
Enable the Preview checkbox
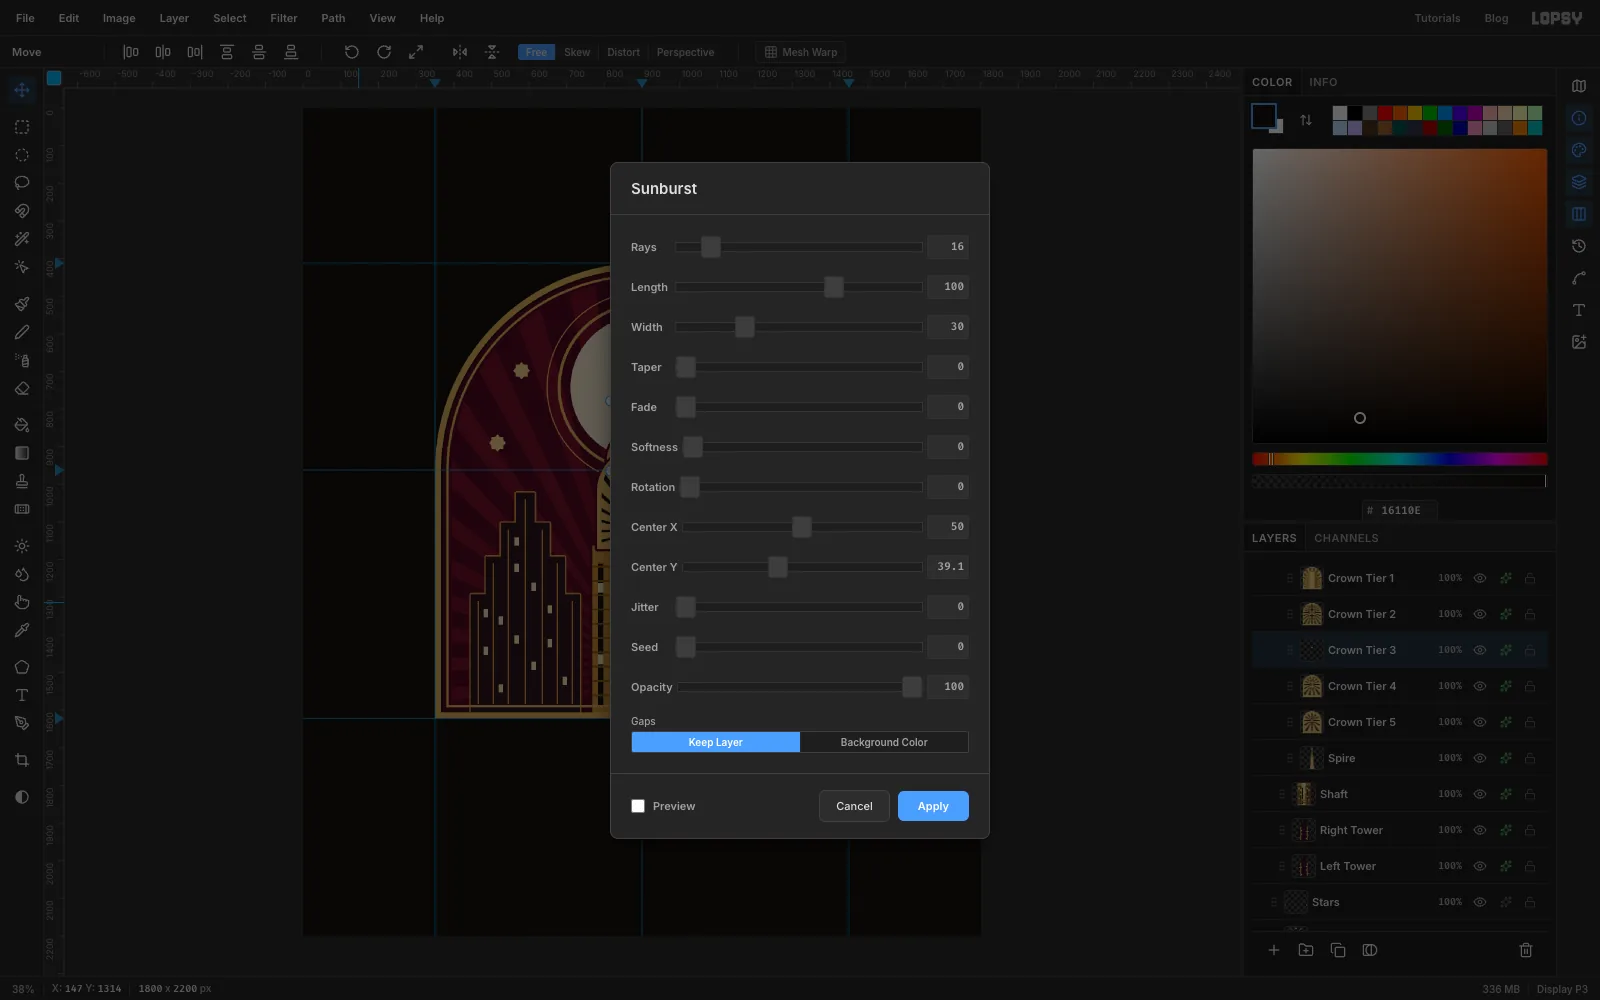(x=638, y=806)
